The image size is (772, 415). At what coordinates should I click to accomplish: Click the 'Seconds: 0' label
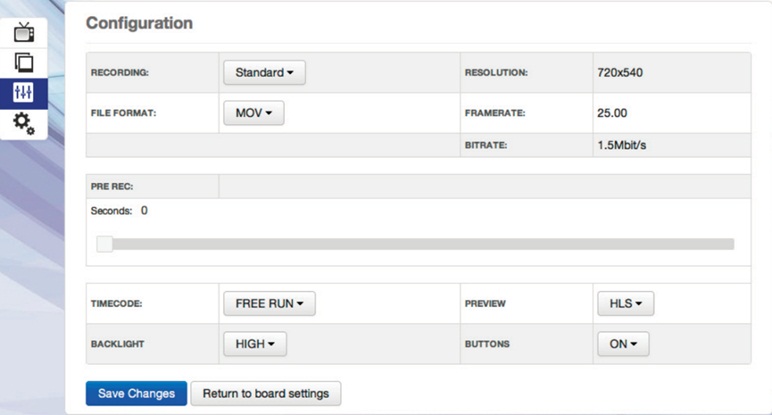click(x=119, y=211)
